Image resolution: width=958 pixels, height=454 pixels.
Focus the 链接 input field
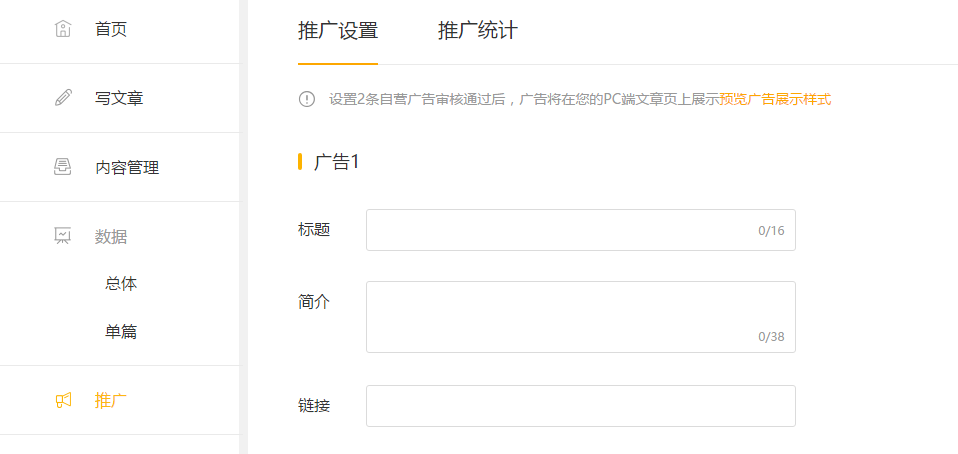pos(580,406)
